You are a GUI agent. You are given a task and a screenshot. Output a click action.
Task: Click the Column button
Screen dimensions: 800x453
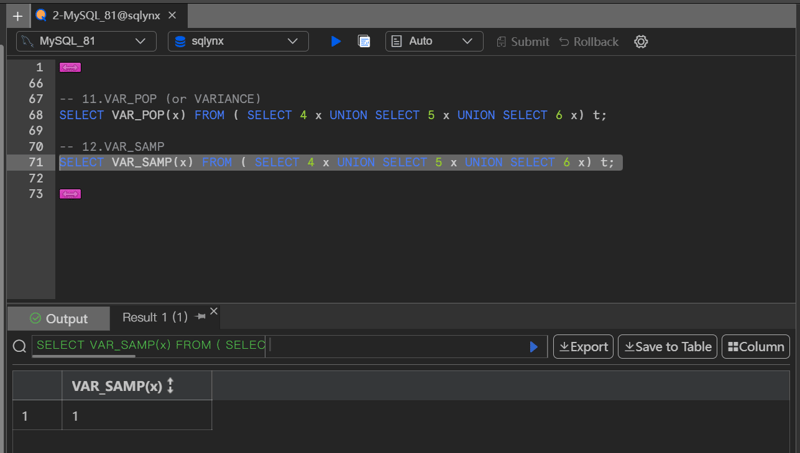756,347
